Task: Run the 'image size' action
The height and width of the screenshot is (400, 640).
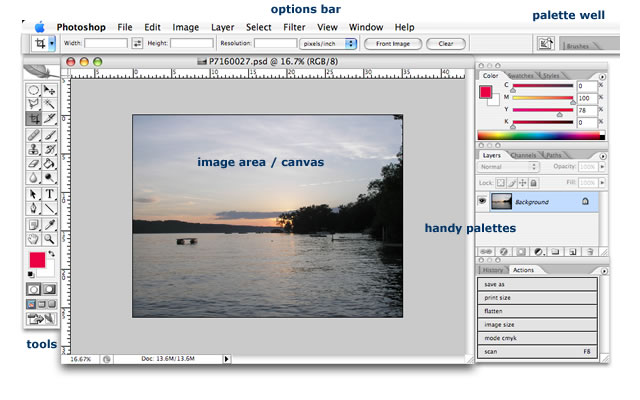Action: (x=538, y=324)
